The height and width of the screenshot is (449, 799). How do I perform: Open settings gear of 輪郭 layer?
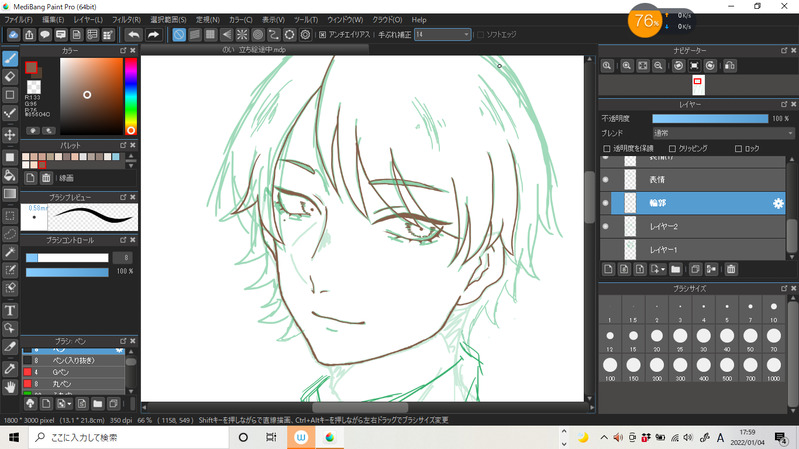(778, 203)
